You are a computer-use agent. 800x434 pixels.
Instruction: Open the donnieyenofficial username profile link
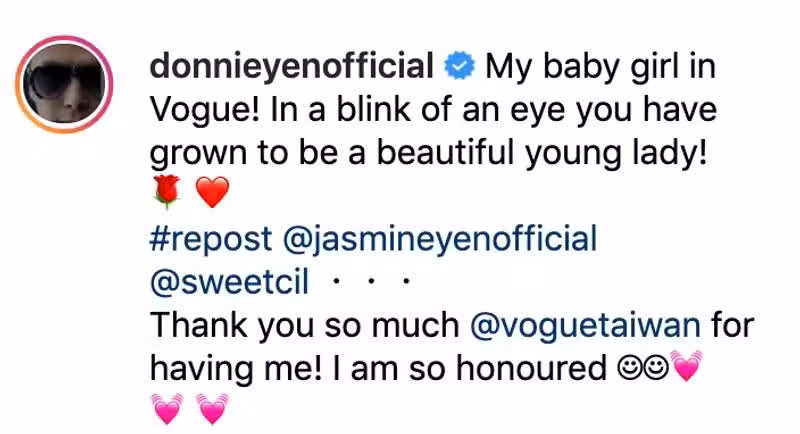(x=292, y=67)
